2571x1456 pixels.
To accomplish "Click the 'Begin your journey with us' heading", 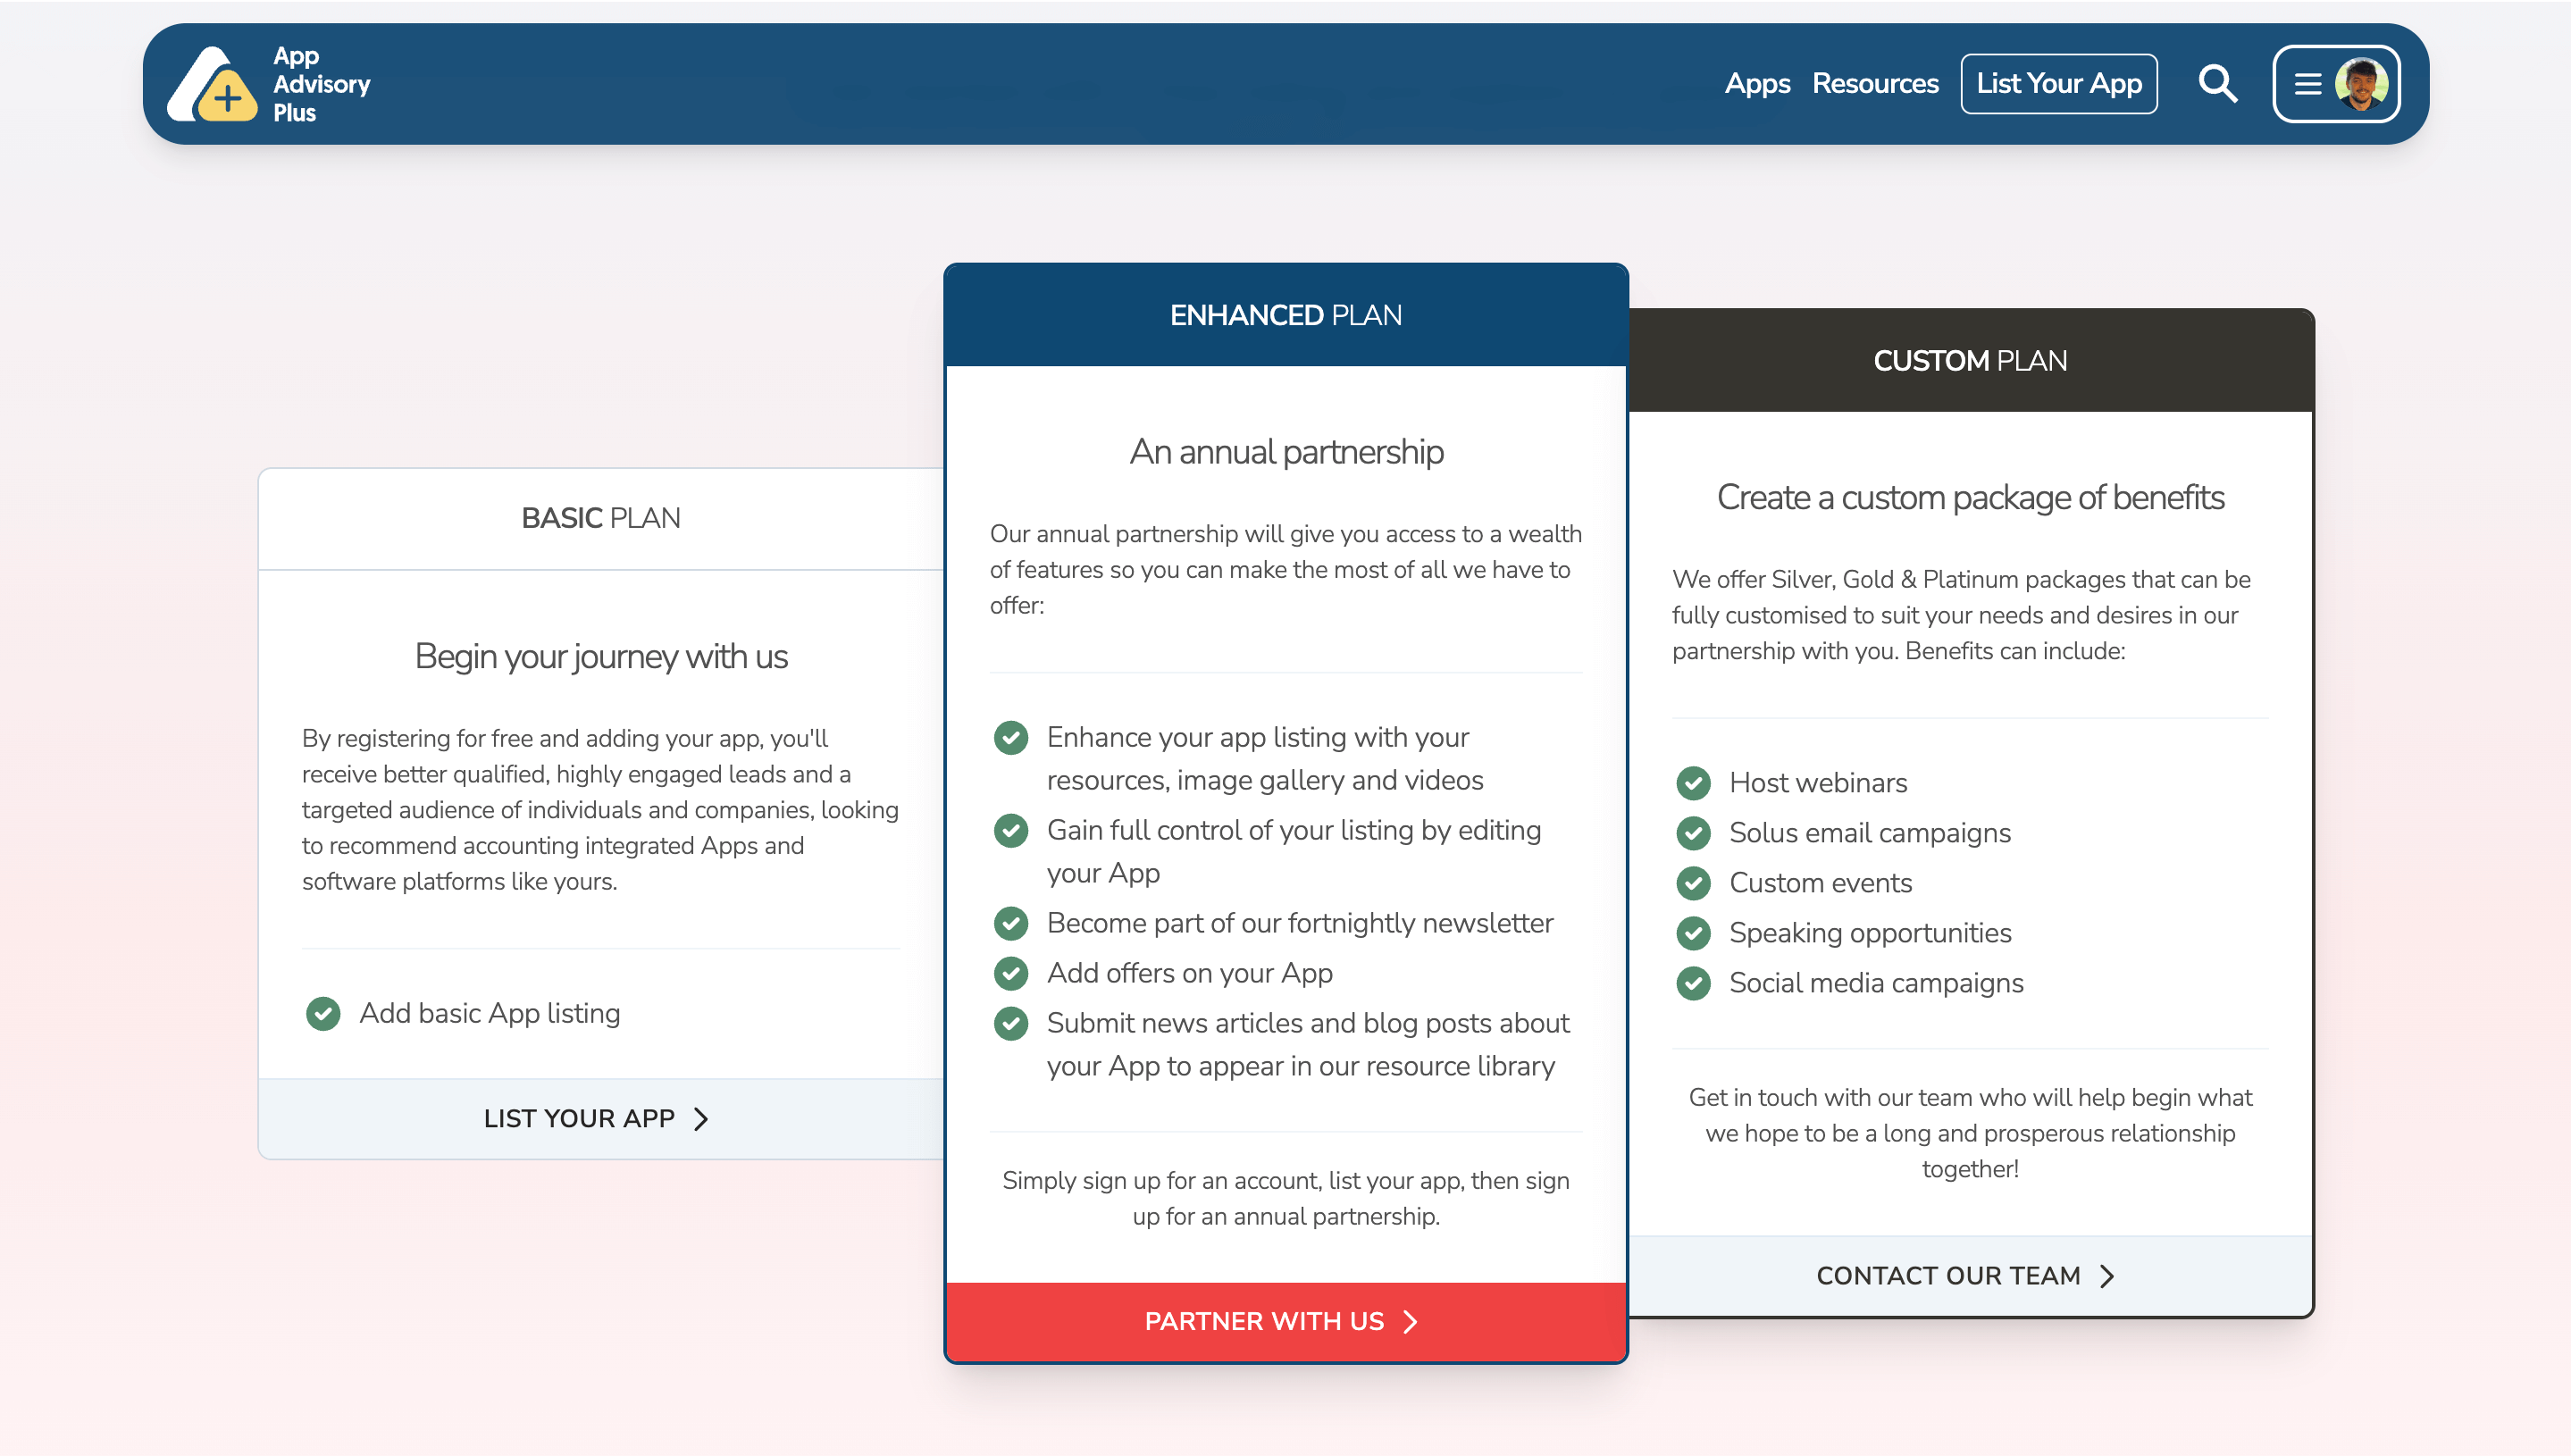I will pyautogui.click(x=601, y=657).
